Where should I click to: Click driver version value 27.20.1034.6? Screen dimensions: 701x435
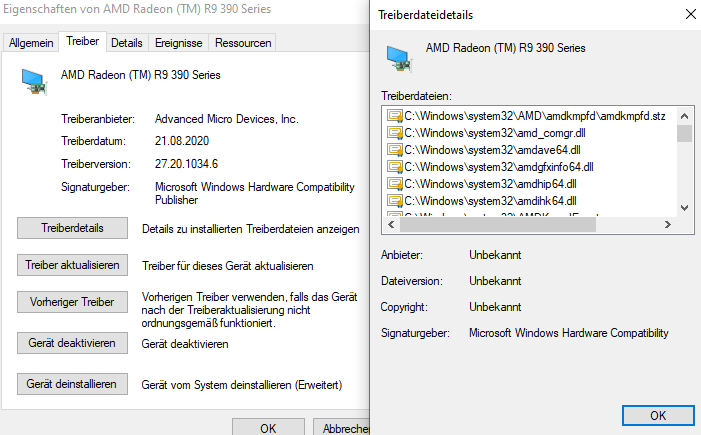[x=186, y=164]
